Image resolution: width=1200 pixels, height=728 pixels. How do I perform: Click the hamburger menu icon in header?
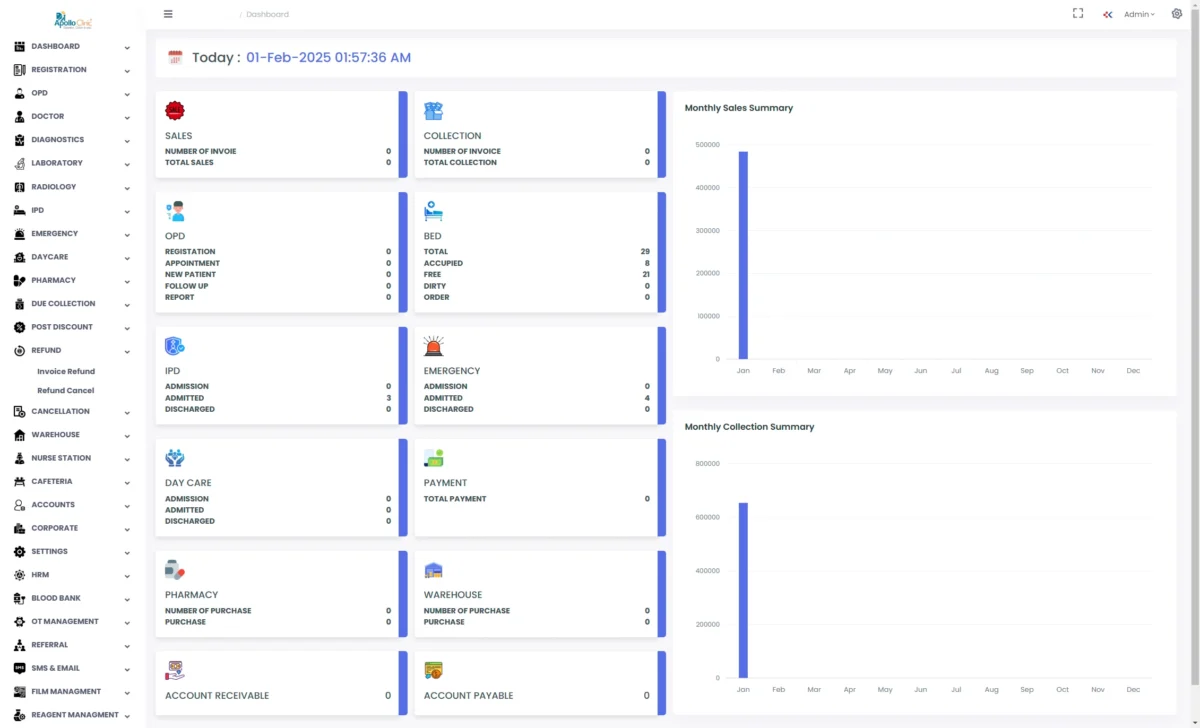(x=168, y=14)
